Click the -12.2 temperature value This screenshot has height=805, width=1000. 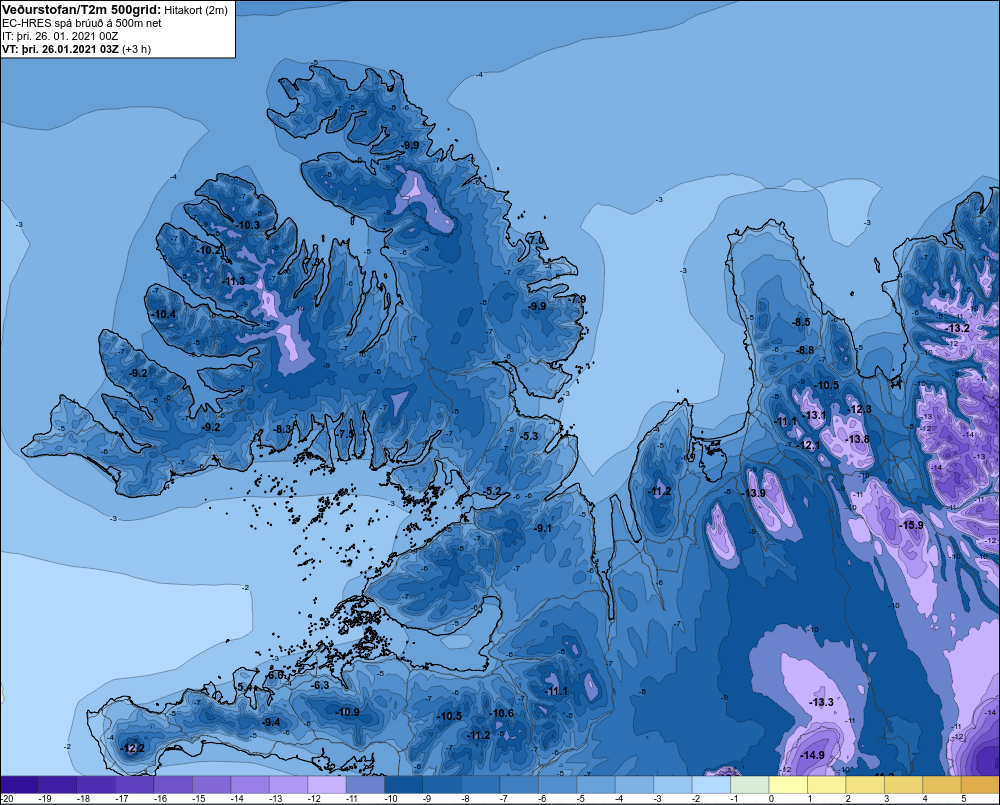132,748
